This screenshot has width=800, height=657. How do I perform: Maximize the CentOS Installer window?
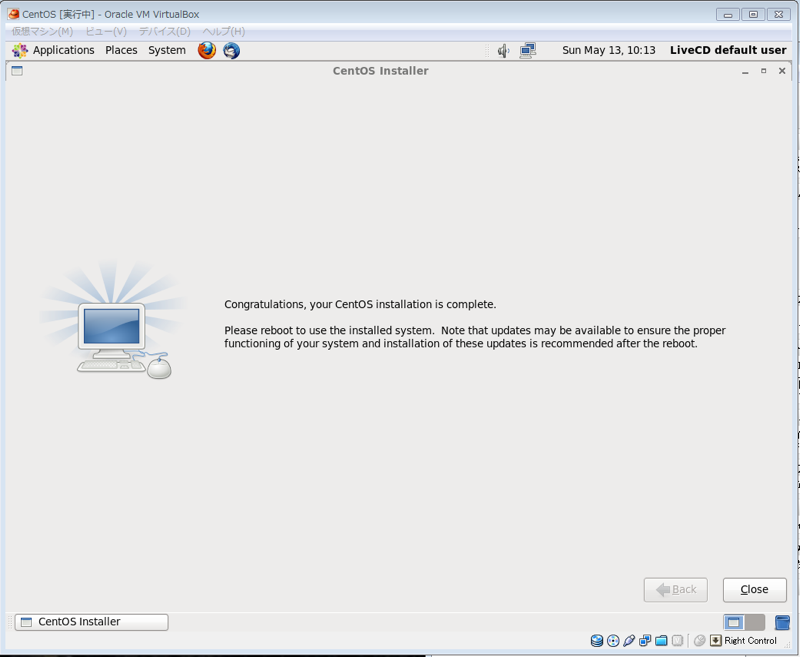click(764, 71)
